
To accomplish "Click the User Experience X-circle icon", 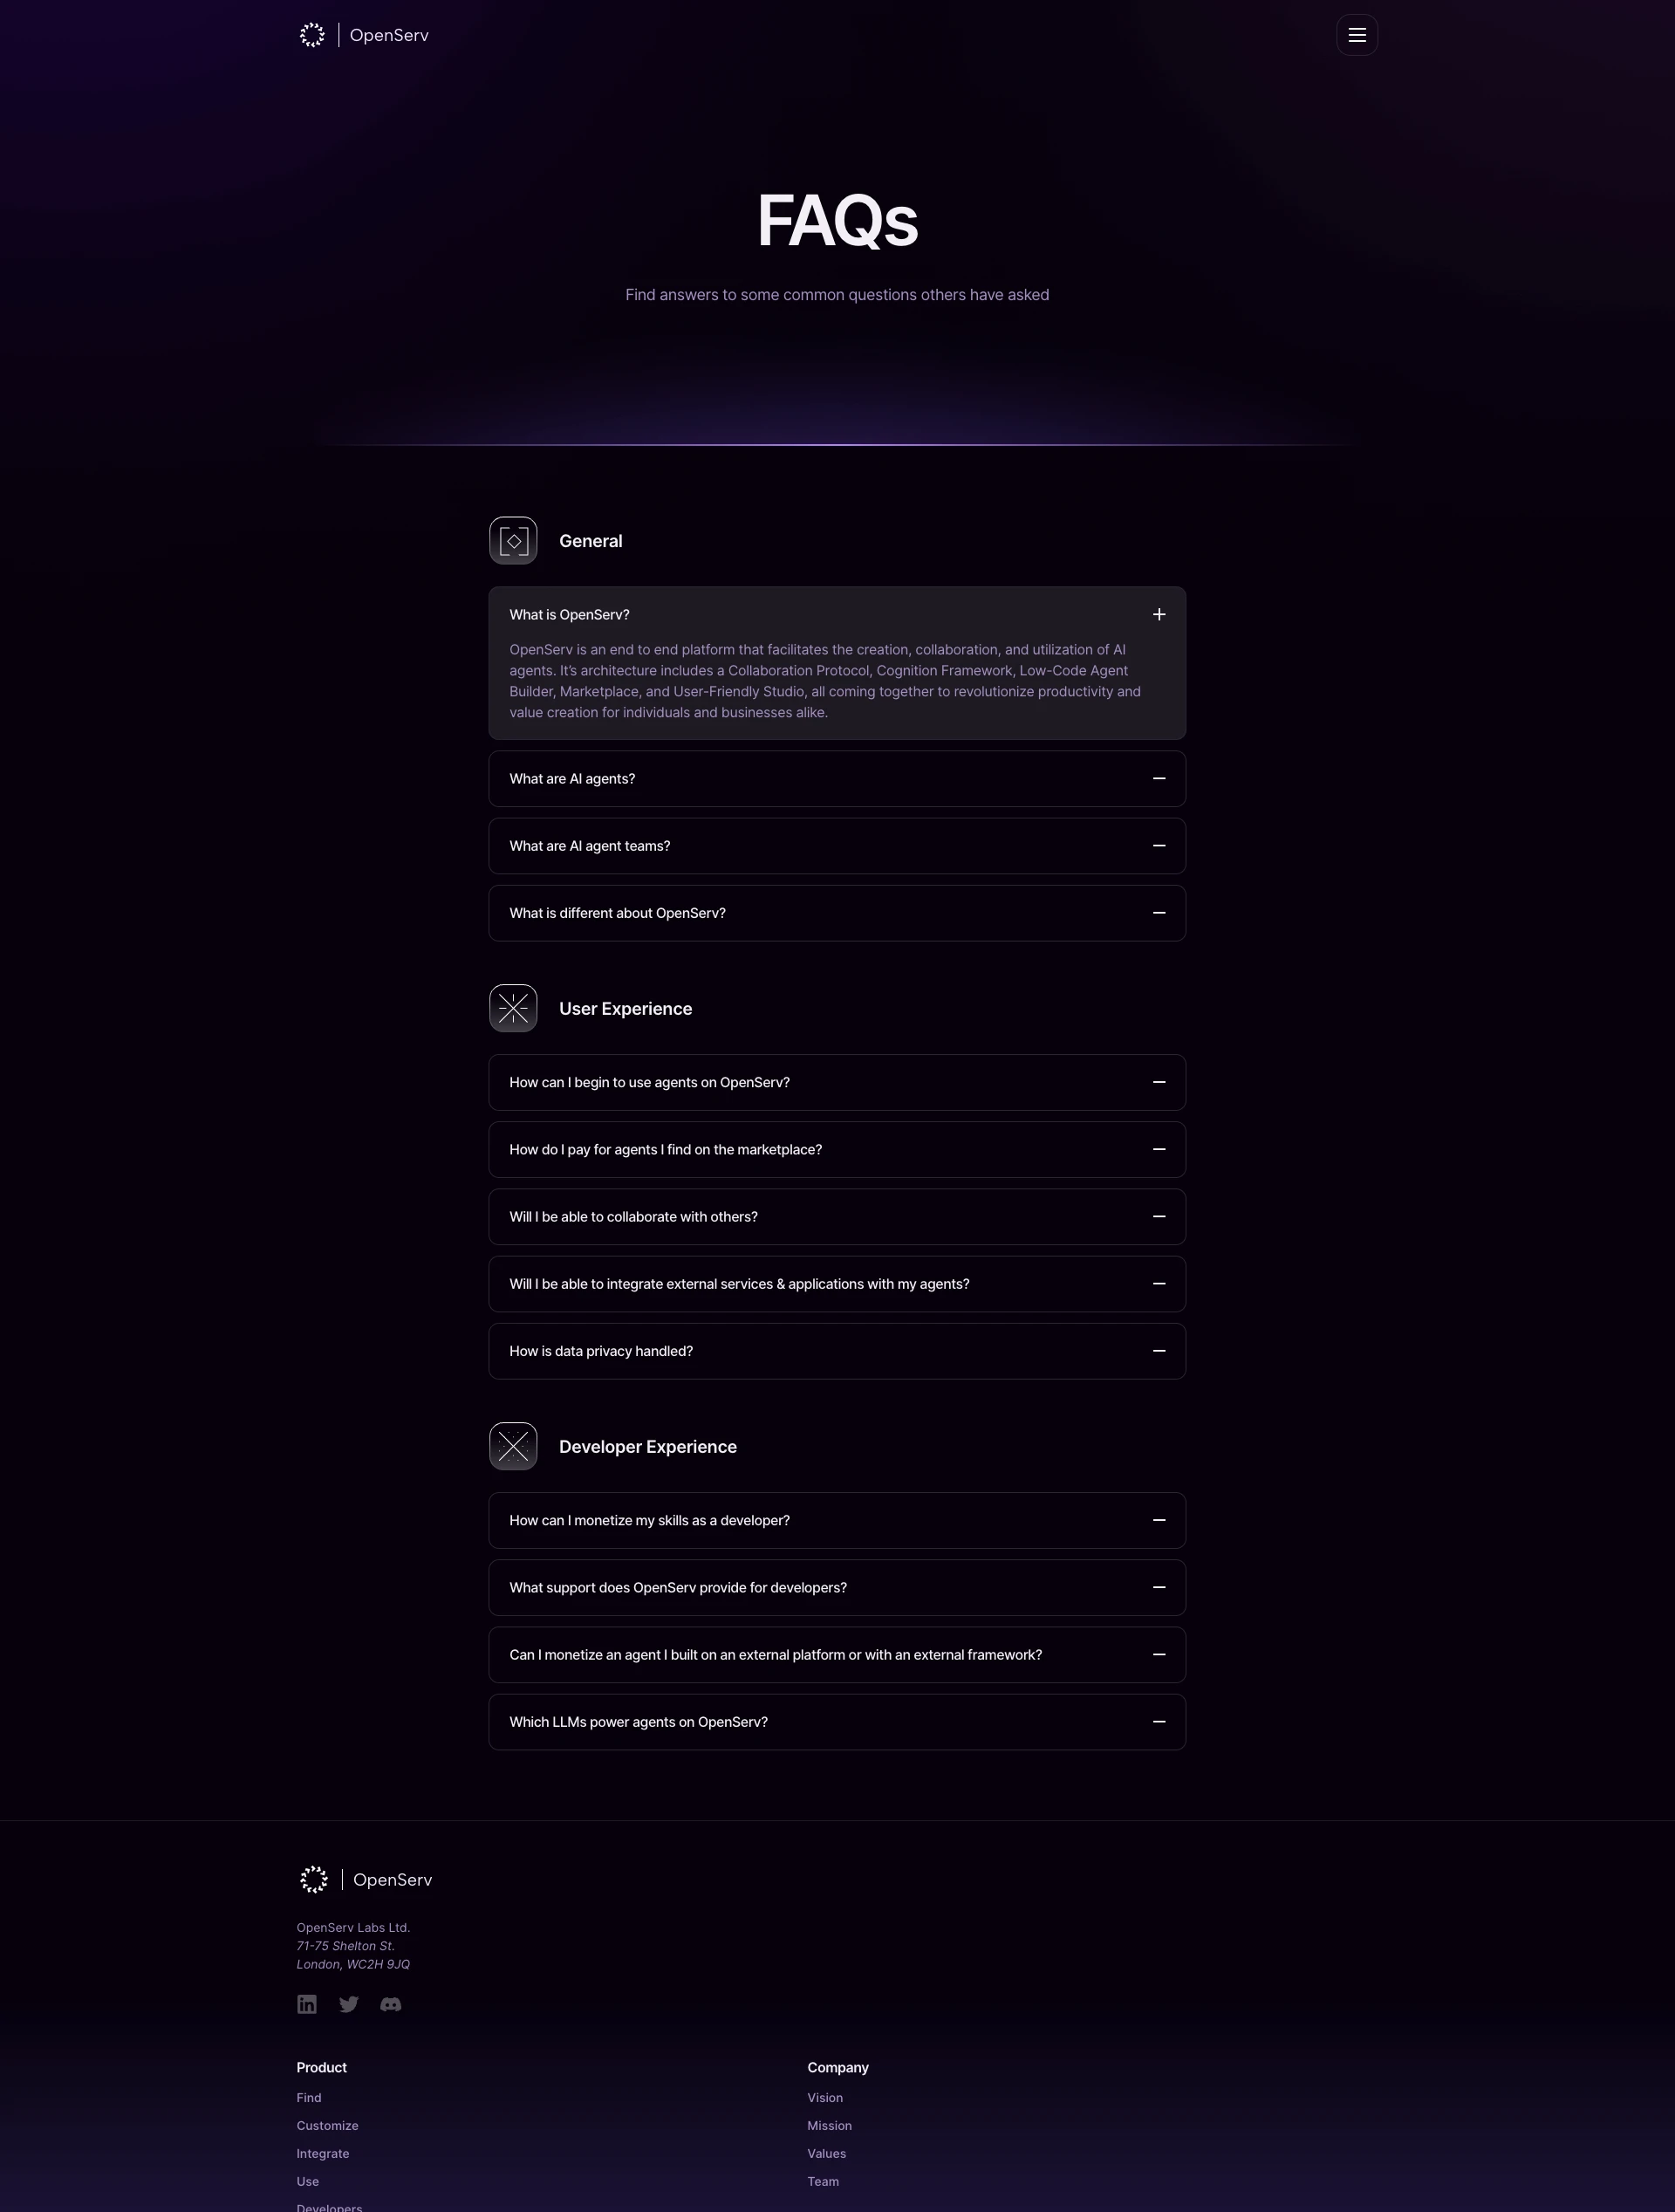I will pyautogui.click(x=512, y=1009).
